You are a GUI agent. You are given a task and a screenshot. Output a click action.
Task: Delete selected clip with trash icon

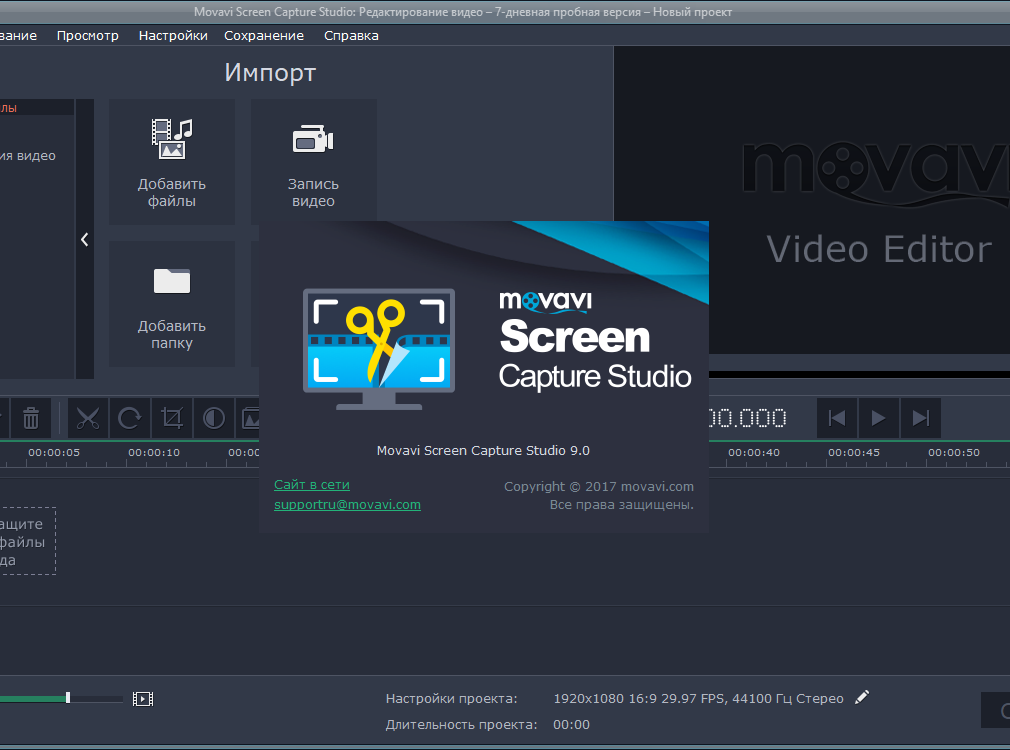[x=31, y=418]
